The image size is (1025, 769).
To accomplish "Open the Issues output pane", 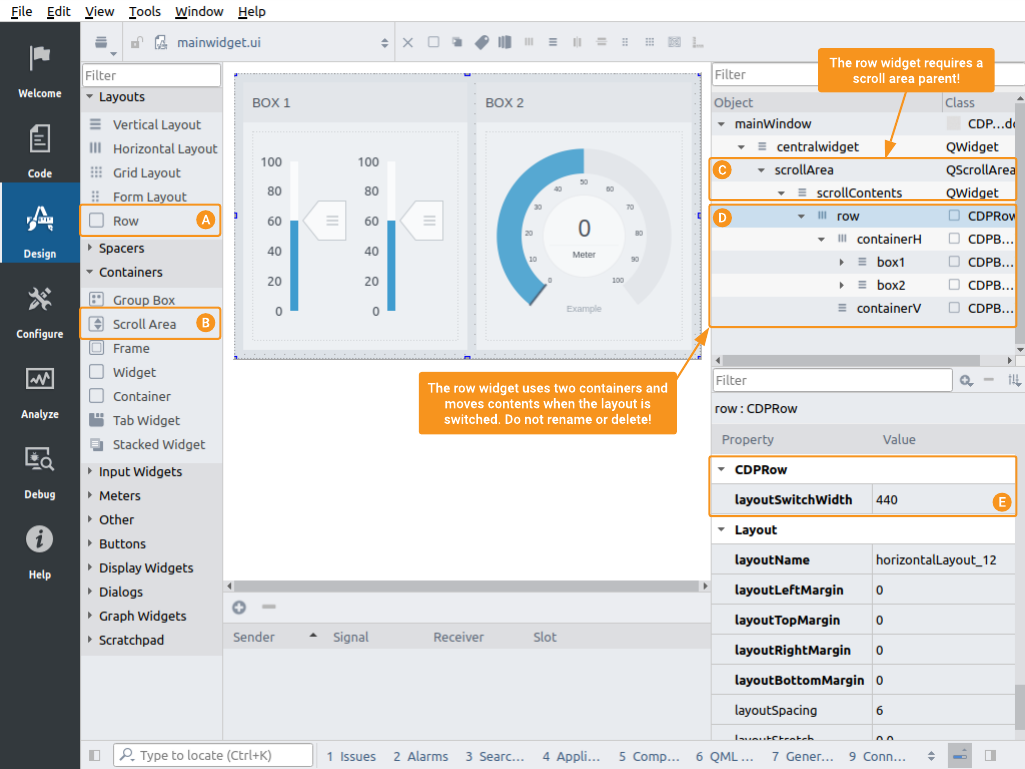I will [x=351, y=756].
